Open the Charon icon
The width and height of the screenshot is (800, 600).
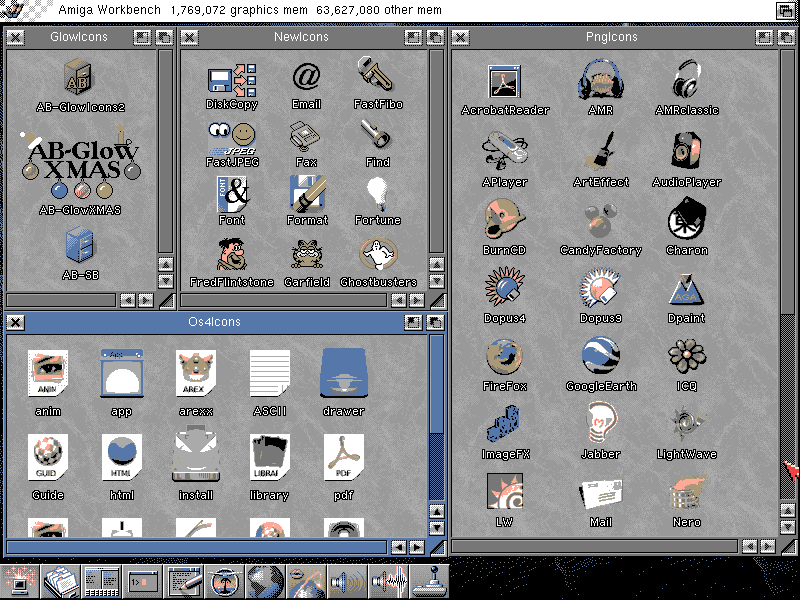click(x=687, y=218)
